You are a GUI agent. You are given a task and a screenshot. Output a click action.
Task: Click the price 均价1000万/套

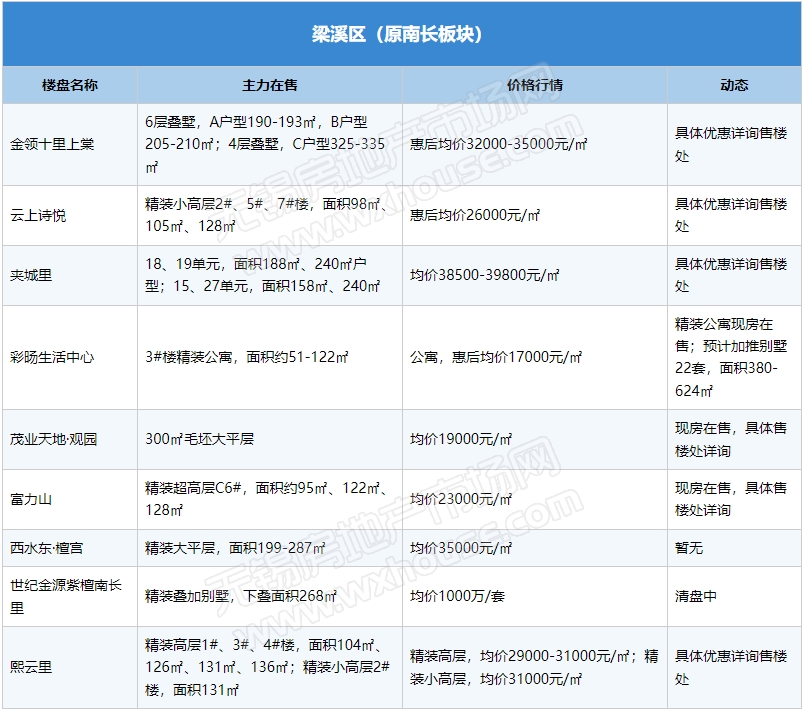pos(457,596)
